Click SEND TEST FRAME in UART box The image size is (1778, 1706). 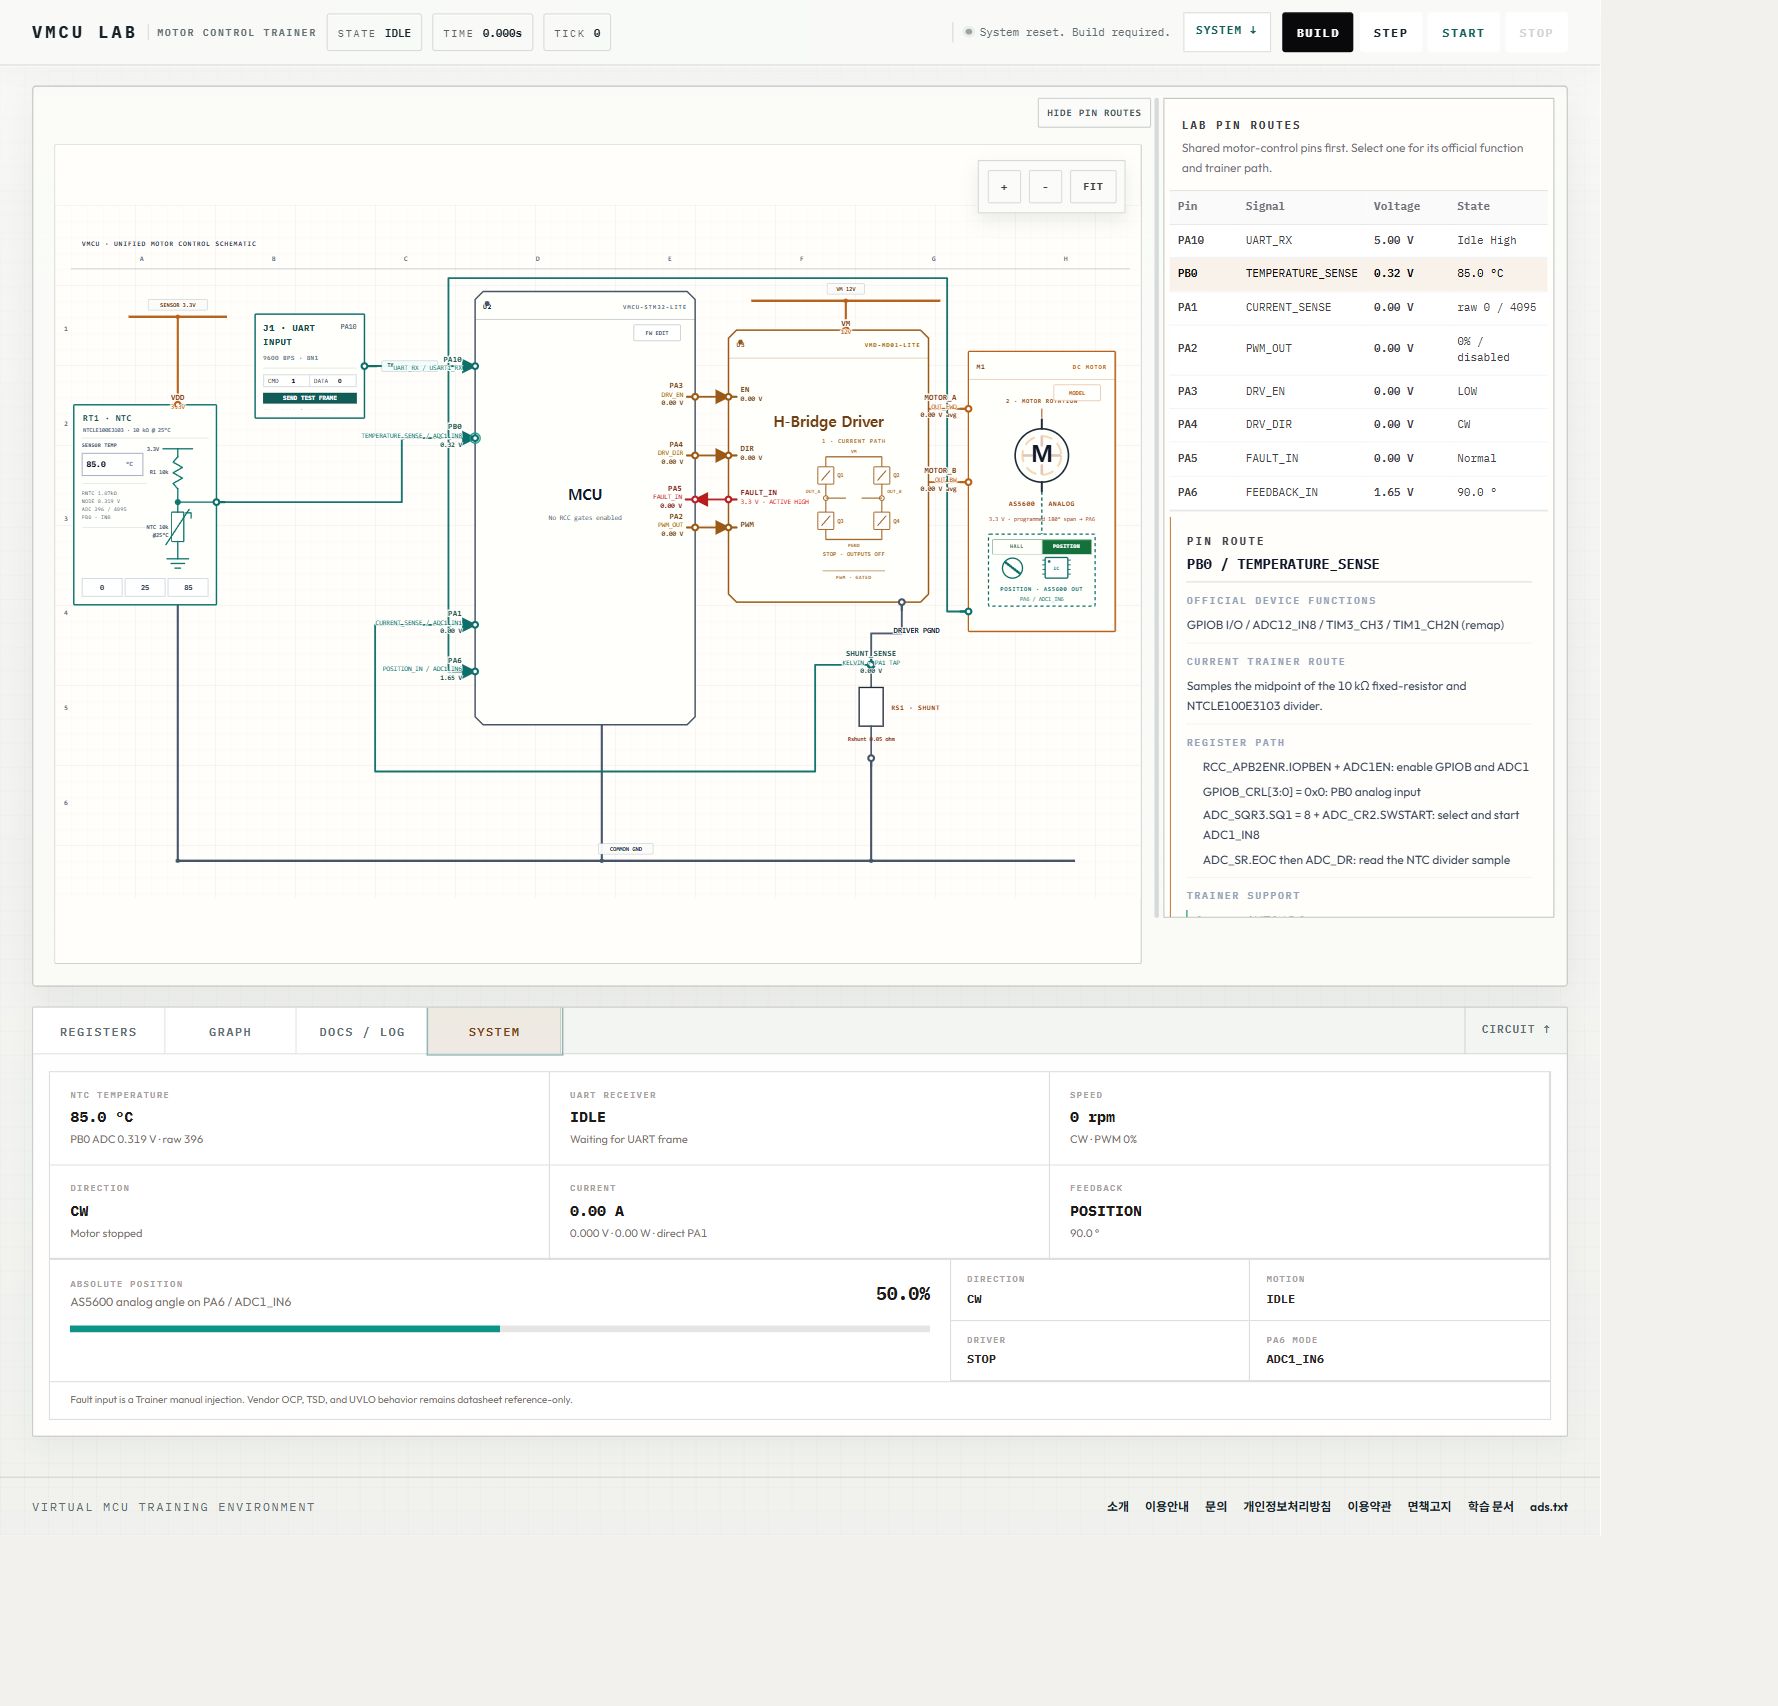point(310,398)
